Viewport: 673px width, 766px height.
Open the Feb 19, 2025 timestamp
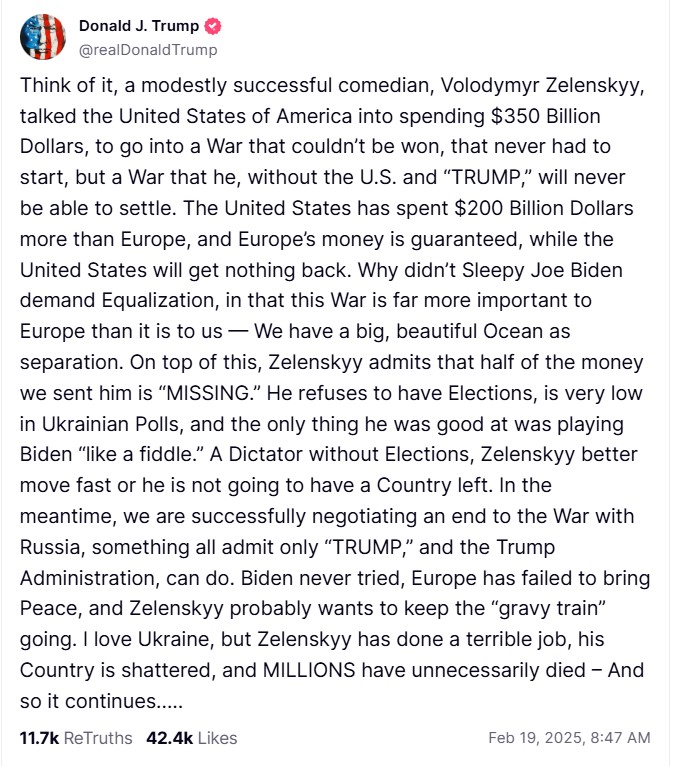point(536,738)
